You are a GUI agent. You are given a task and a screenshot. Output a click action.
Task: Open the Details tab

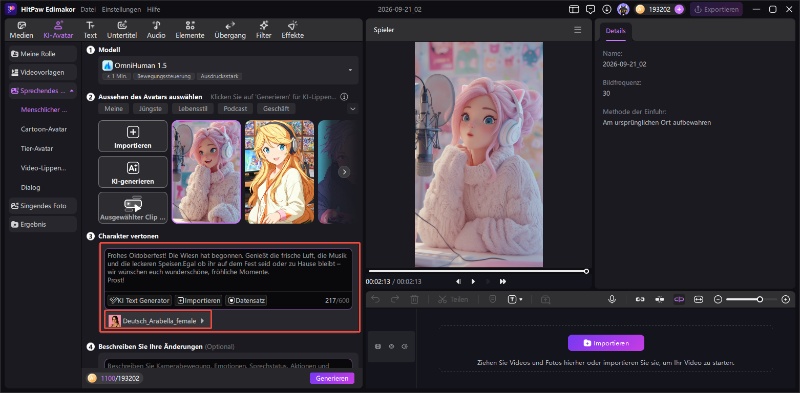point(615,31)
